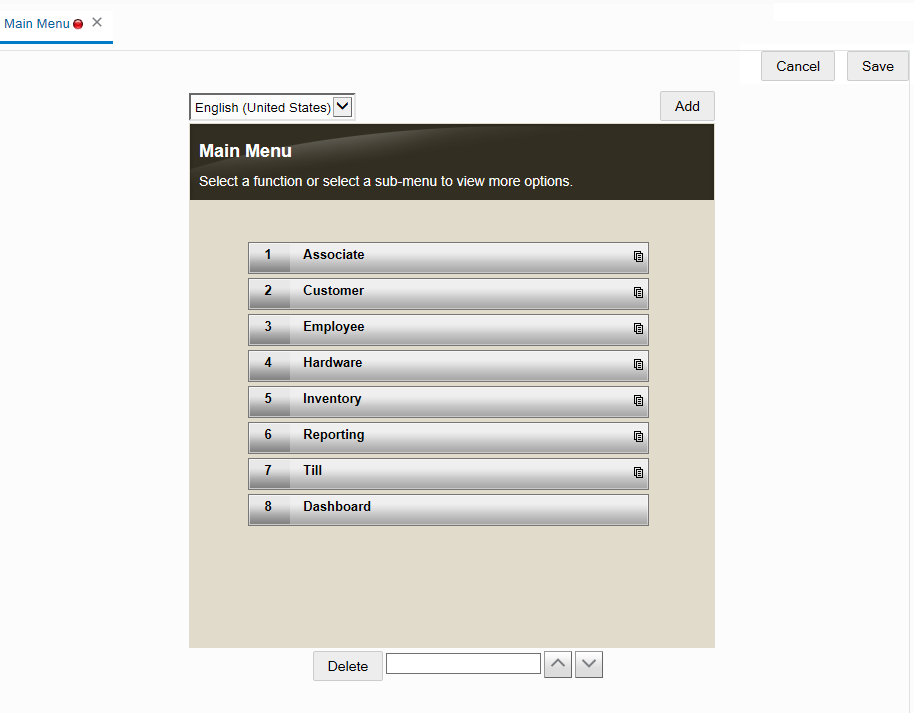Click the Delete button
Image resolution: width=914 pixels, height=713 pixels.
pyautogui.click(x=347, y=665)
